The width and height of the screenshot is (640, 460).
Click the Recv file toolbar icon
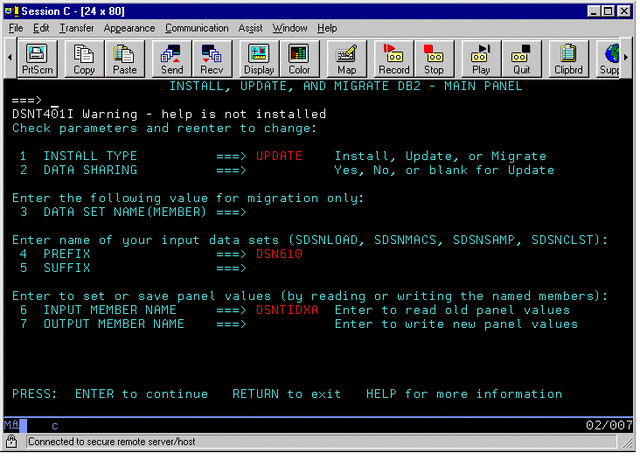tap(212, 59)
